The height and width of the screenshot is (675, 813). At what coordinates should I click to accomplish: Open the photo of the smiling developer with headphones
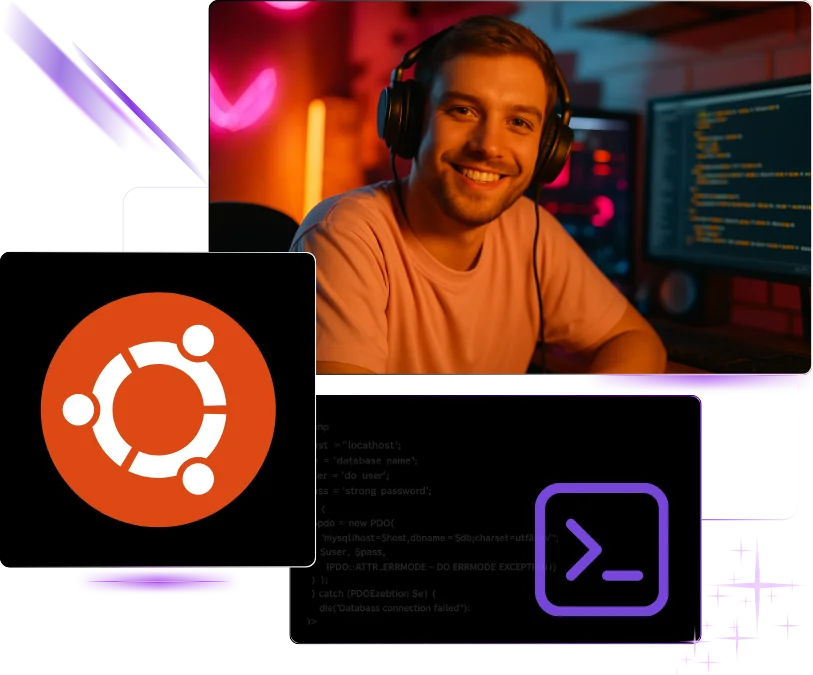[510, 187]
